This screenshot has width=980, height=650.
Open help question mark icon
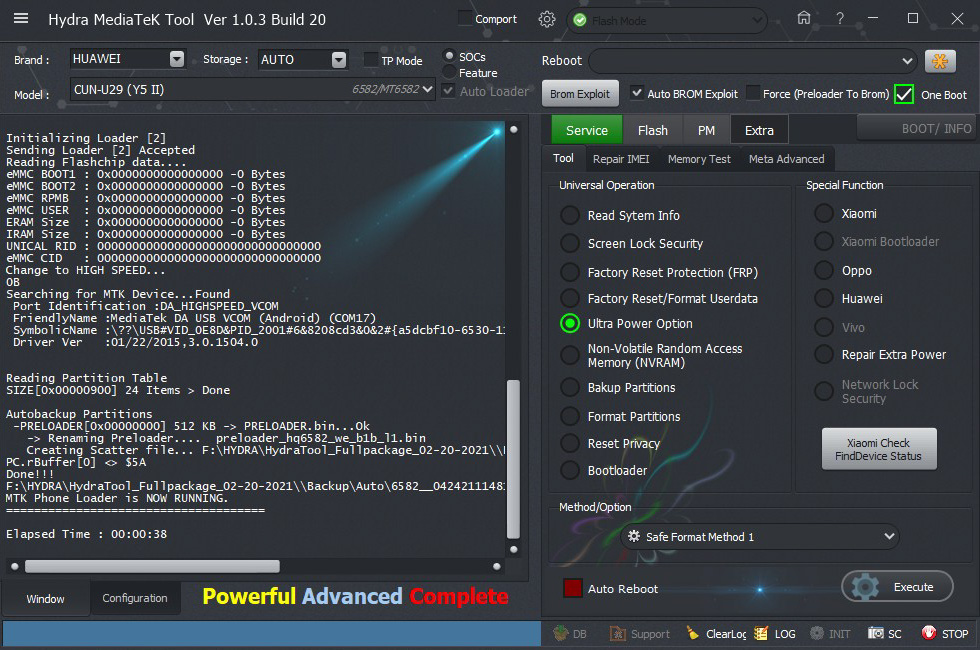coord(840,19)
